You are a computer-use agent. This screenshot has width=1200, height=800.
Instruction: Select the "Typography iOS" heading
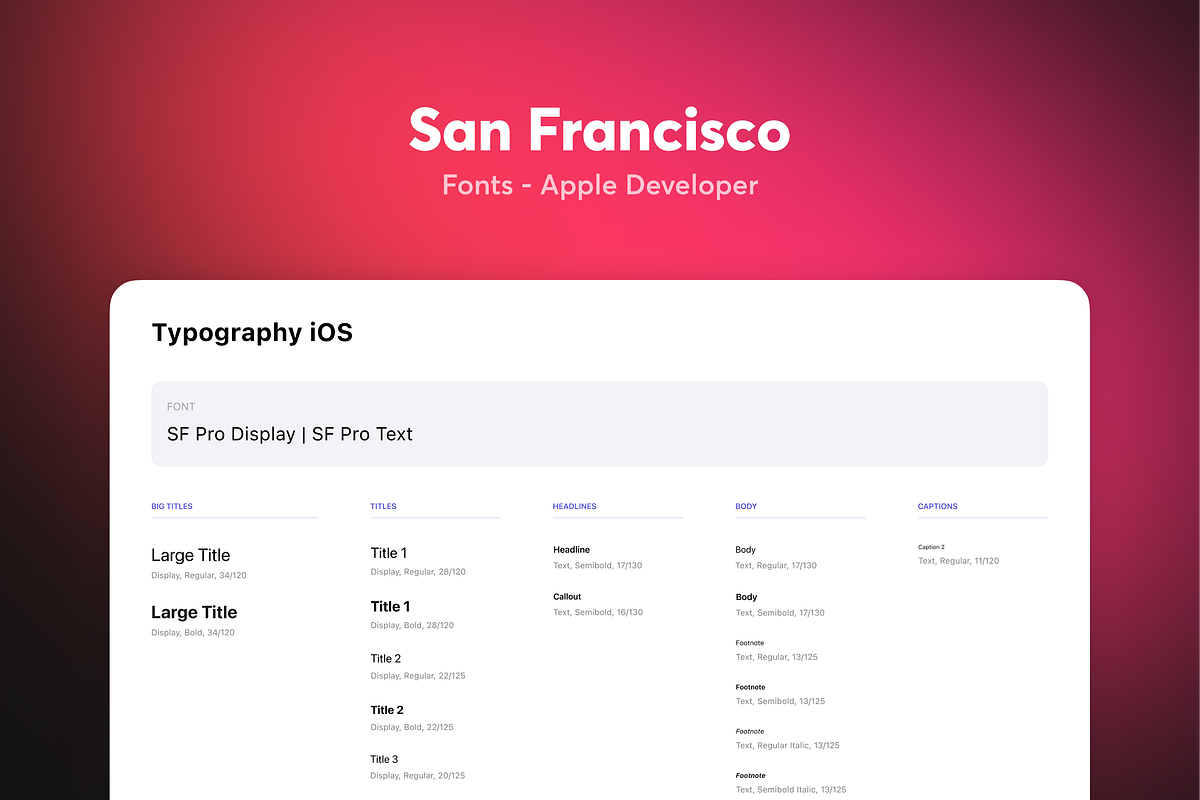[252, 333]
